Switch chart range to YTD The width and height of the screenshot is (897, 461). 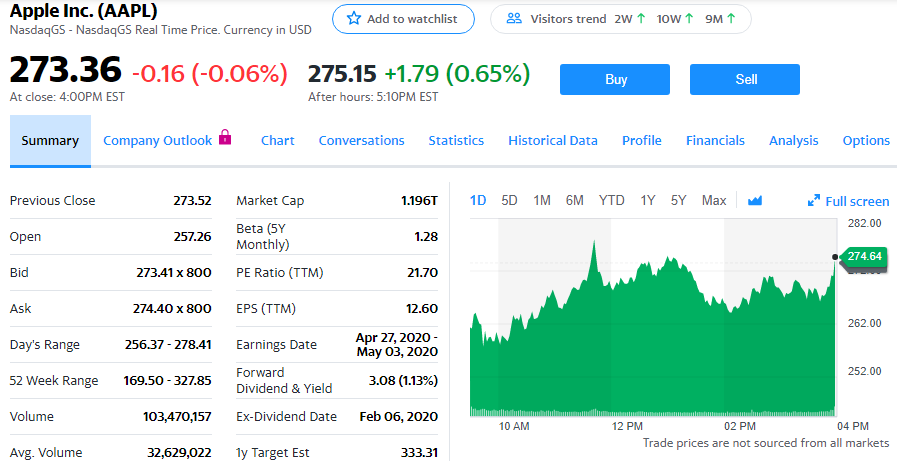click(611, 201)
